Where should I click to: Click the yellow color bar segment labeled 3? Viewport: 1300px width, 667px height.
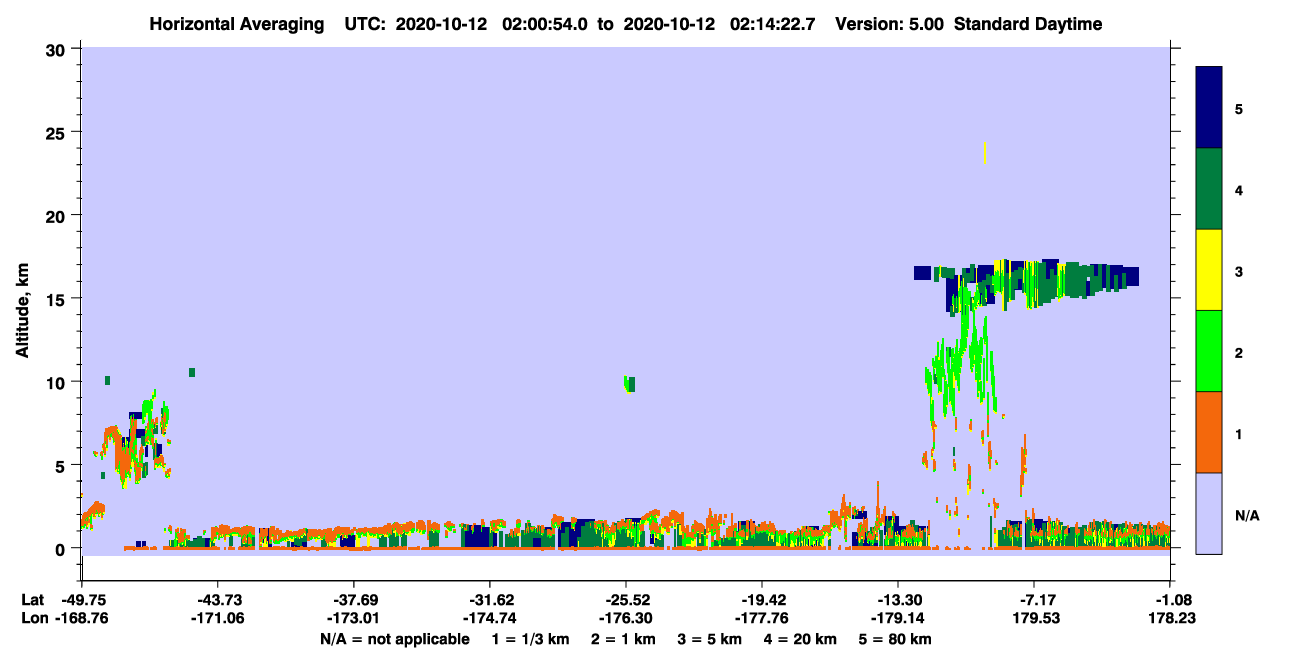click(1209, 270)
